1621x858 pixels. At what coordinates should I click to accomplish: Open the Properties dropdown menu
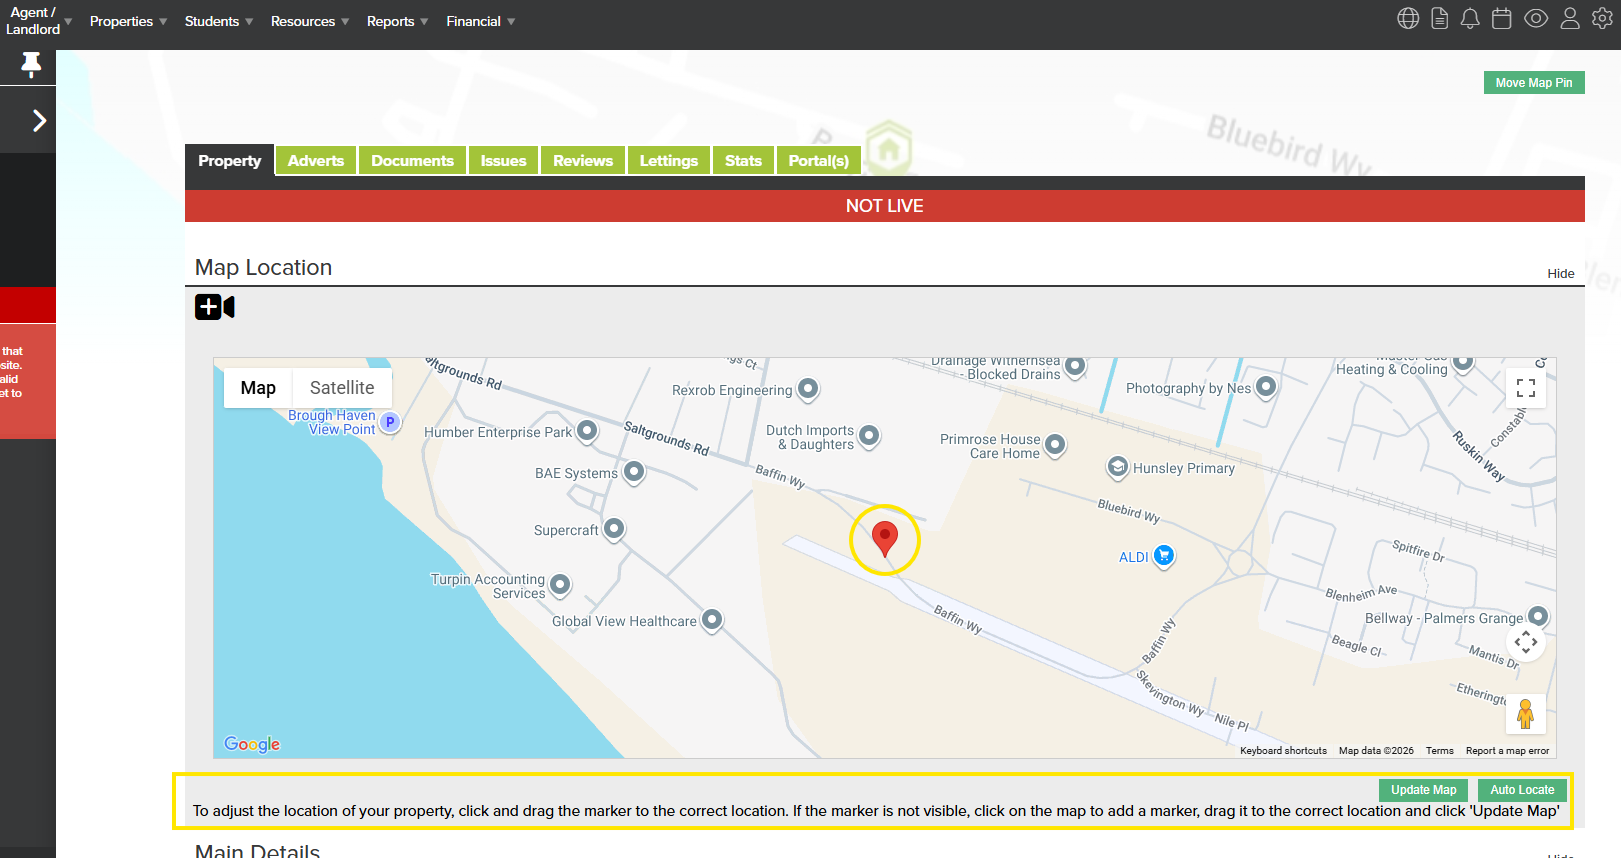pos(127,21)
